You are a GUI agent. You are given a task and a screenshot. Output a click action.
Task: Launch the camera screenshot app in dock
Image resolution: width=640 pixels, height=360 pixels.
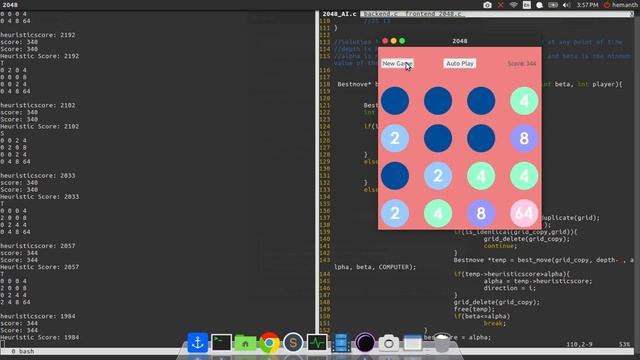[389, 343]
